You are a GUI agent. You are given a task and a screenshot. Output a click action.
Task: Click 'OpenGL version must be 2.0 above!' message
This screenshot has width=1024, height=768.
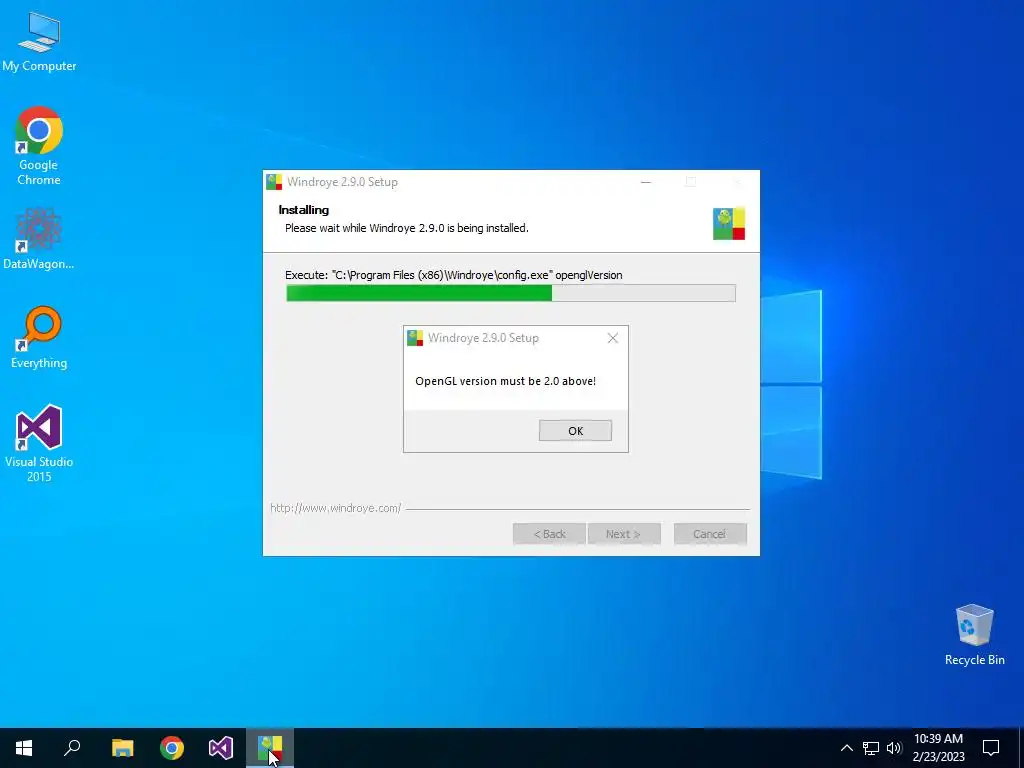505,381
